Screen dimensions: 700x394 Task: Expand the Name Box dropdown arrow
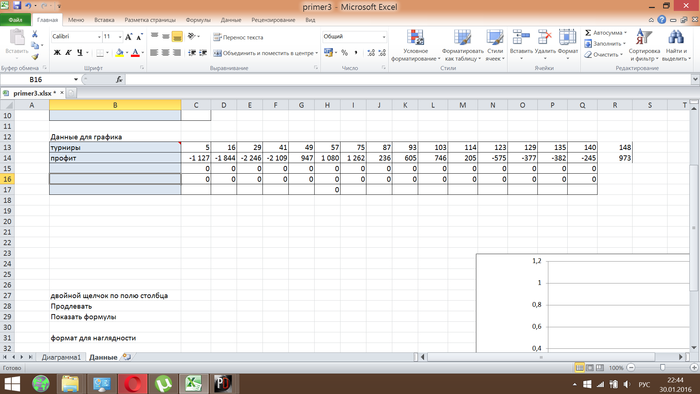[76, 79]
